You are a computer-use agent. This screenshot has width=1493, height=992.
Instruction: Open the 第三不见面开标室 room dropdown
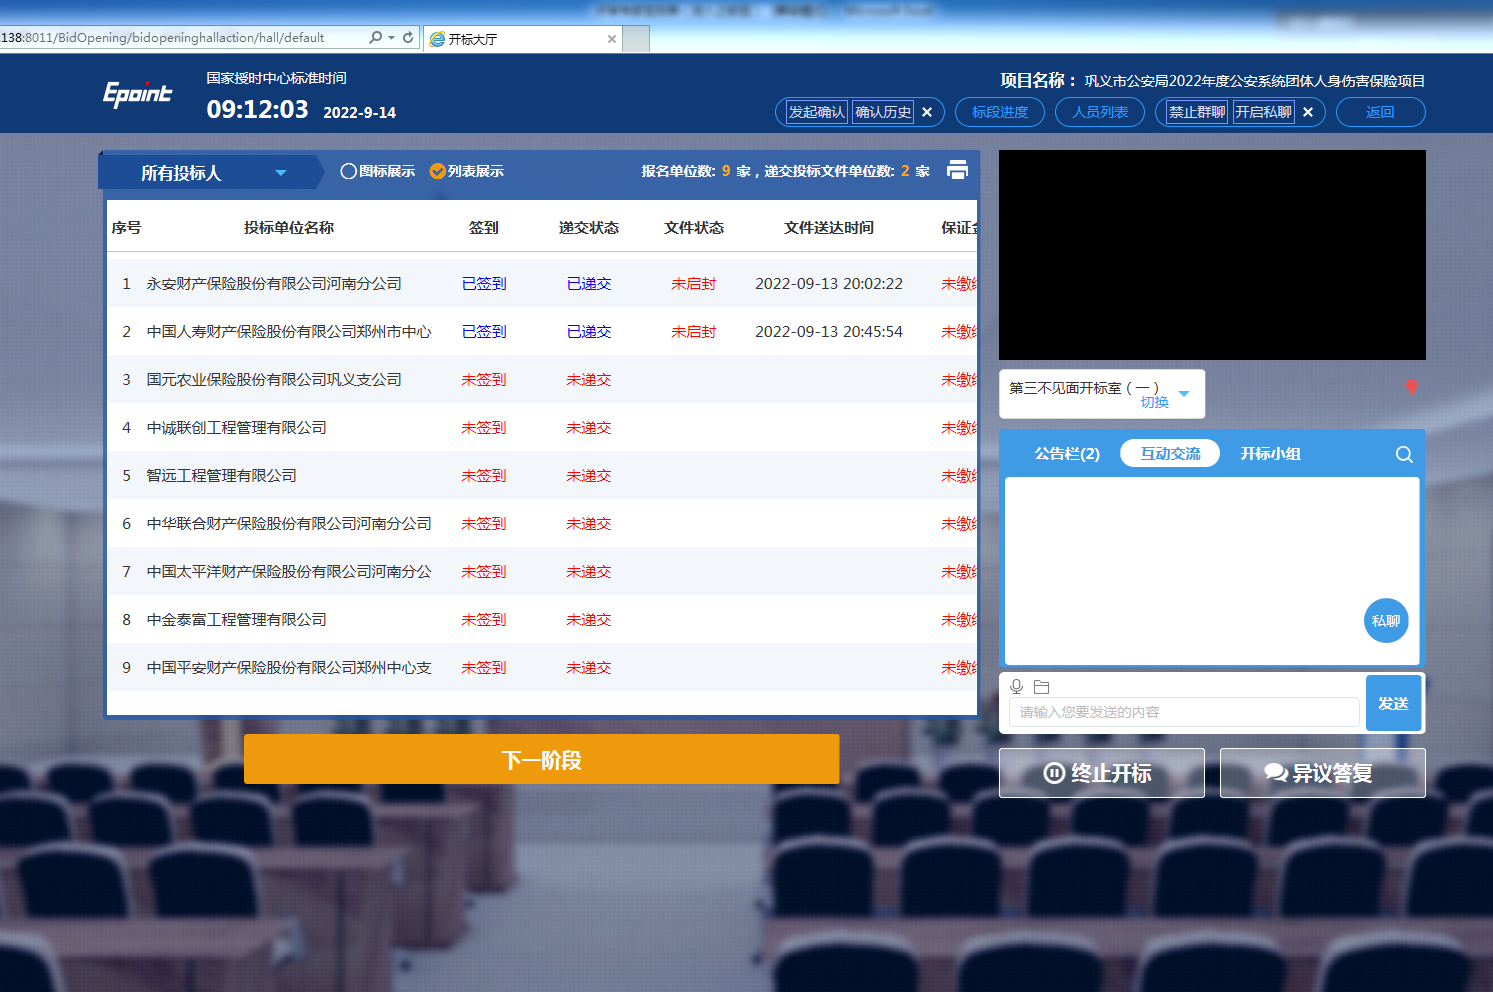(1184, 393)
